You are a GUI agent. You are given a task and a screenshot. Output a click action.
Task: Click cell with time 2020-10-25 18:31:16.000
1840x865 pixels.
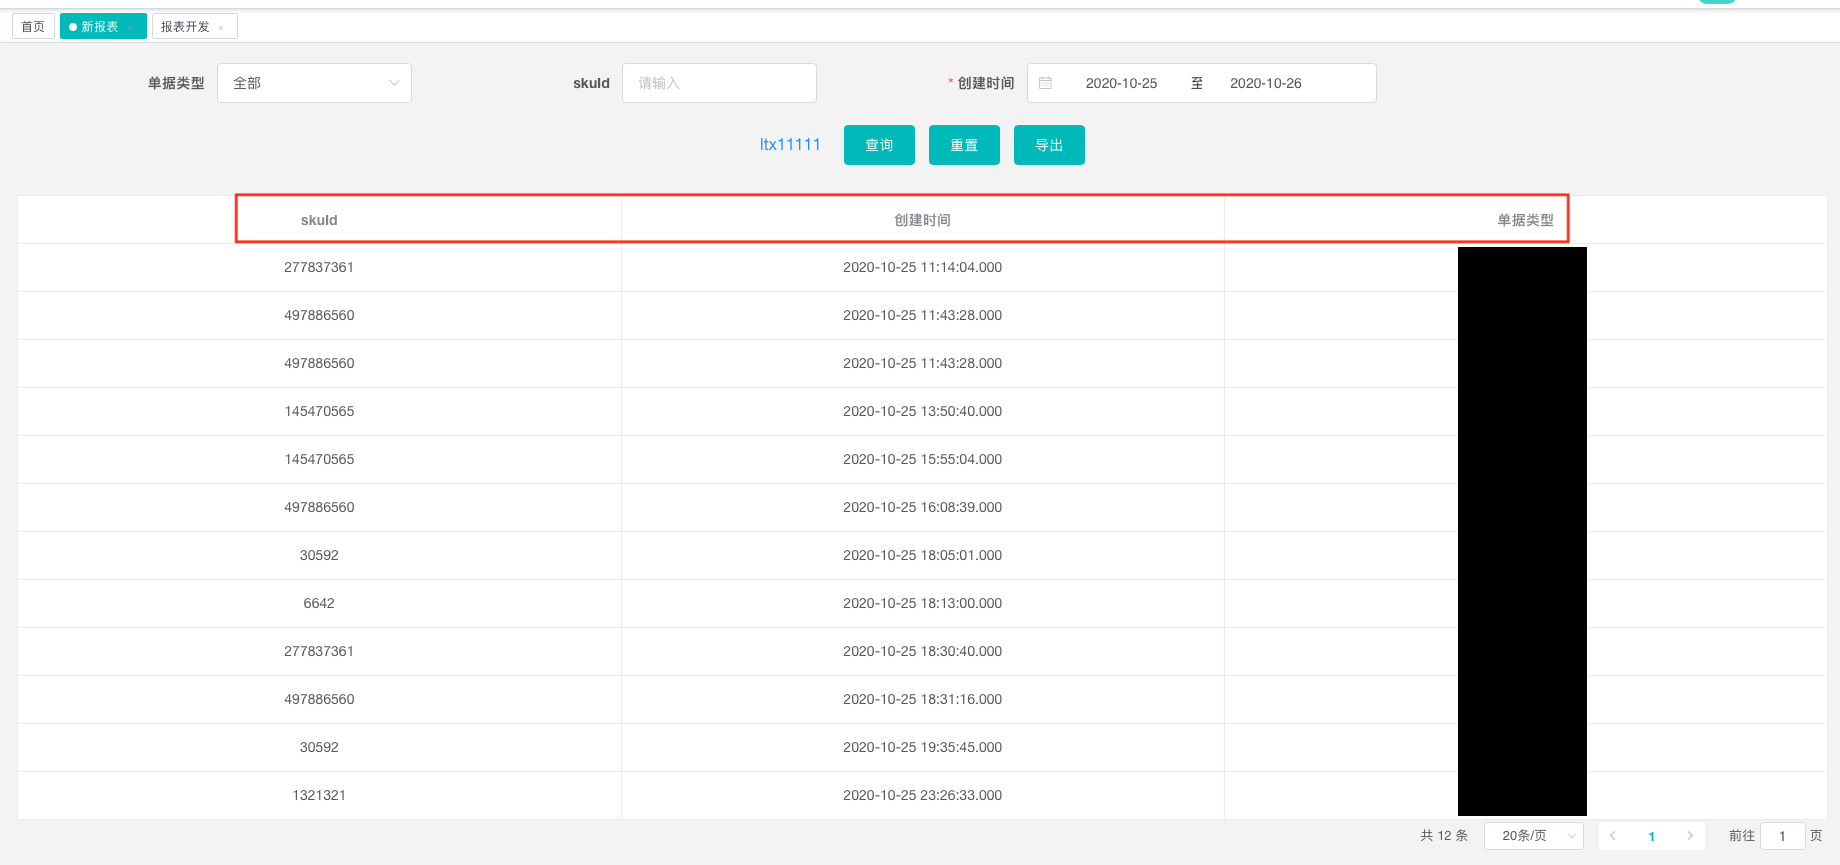pos(922,699)
